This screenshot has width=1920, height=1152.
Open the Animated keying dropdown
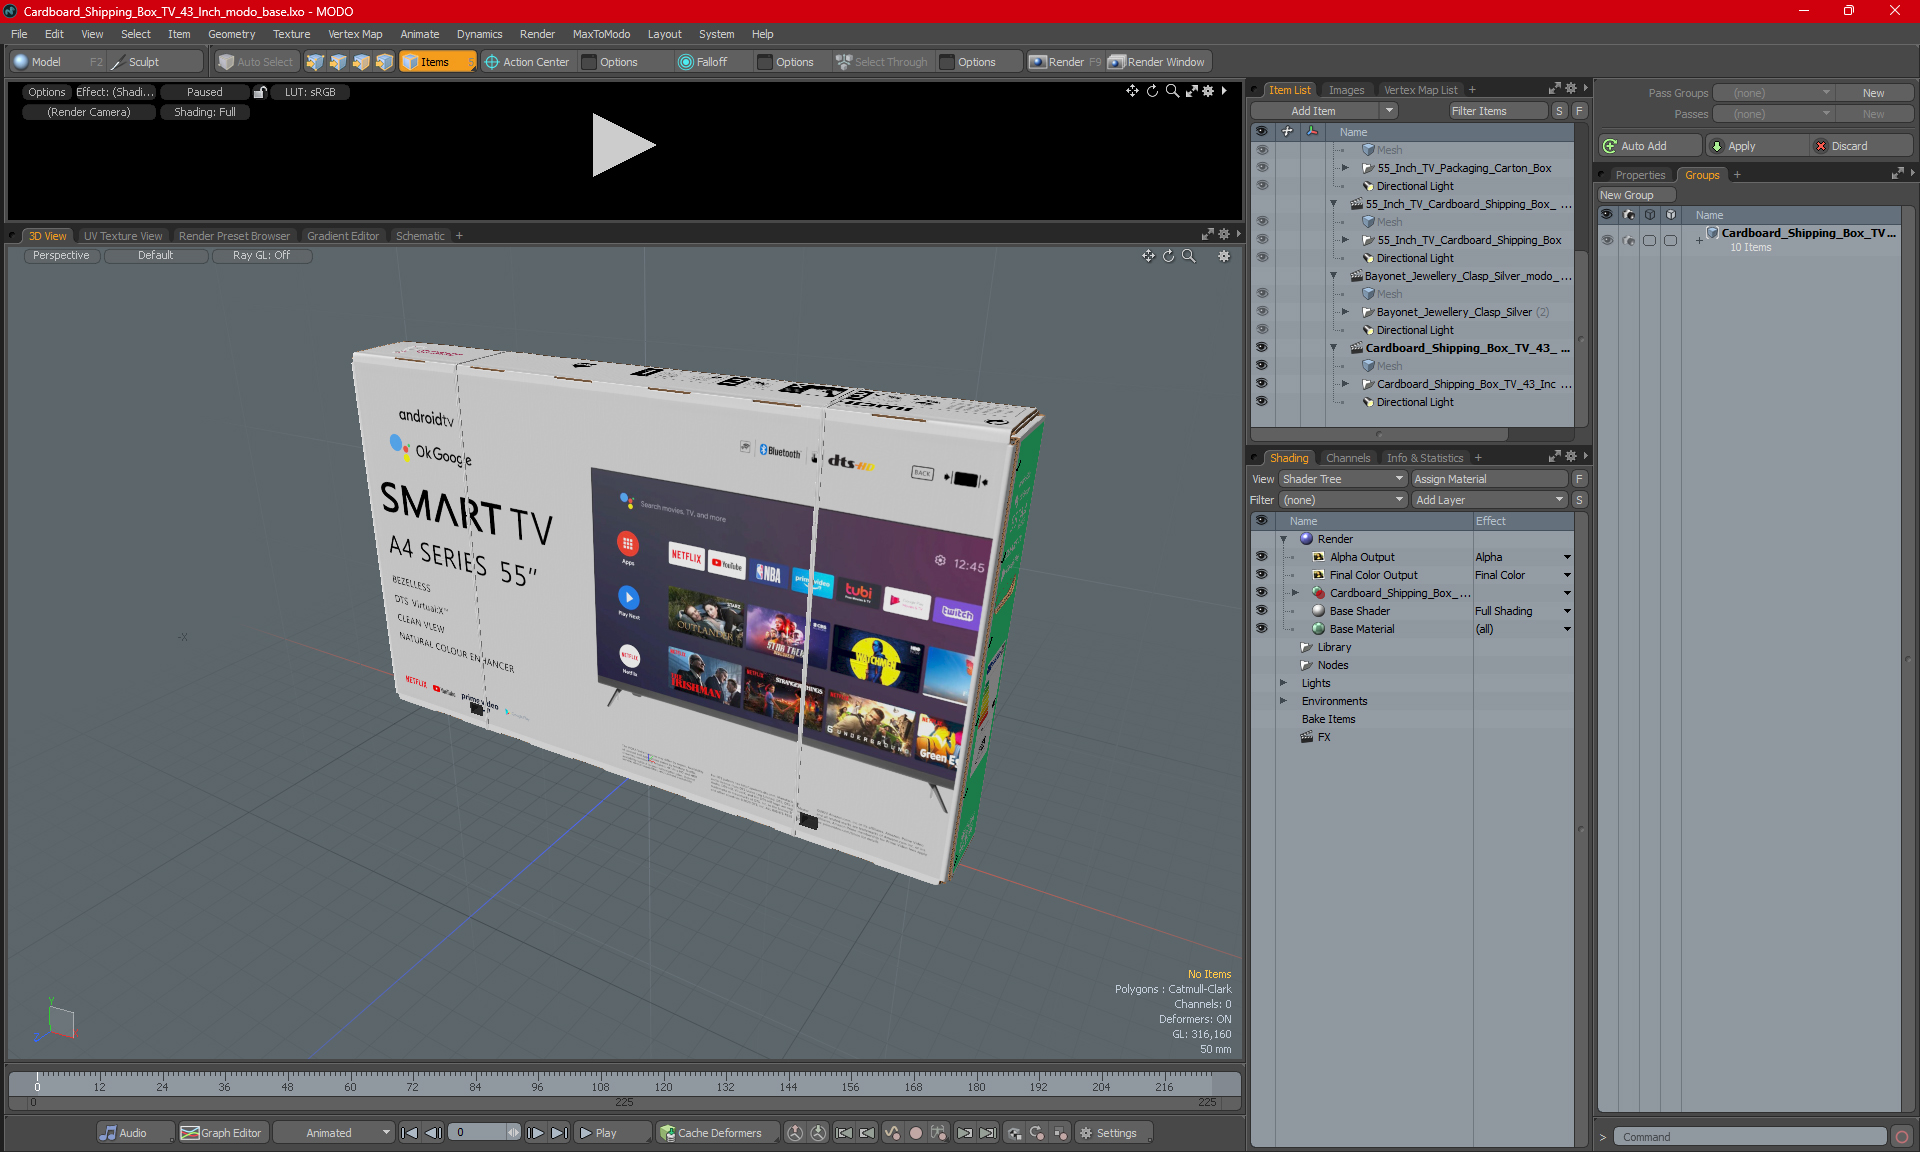tap(335, 1133)
